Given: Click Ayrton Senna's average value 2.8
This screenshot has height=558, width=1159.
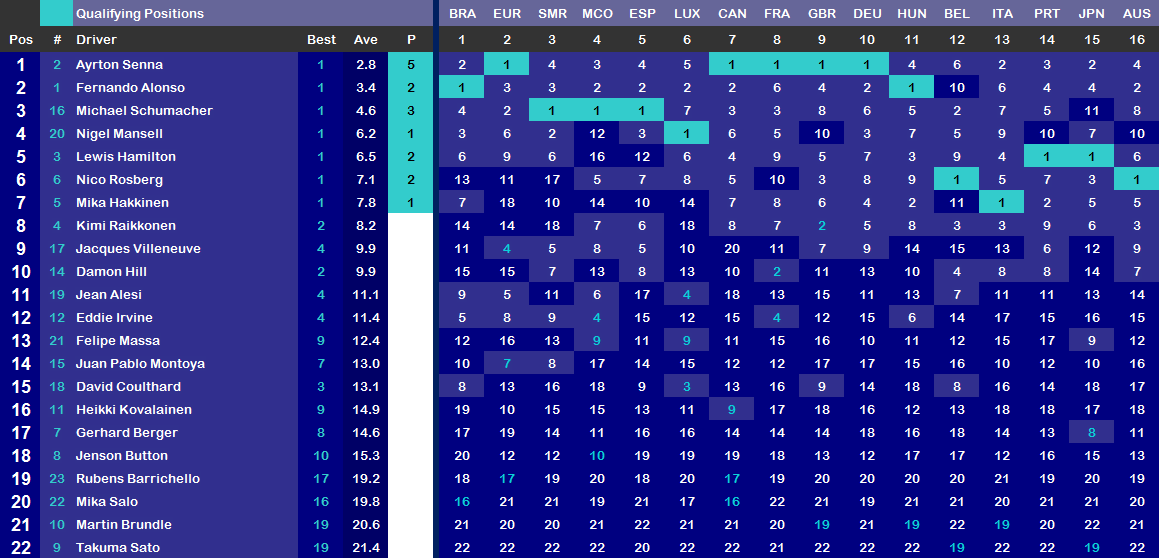Looking at the screenshot, I should (366, 65).
